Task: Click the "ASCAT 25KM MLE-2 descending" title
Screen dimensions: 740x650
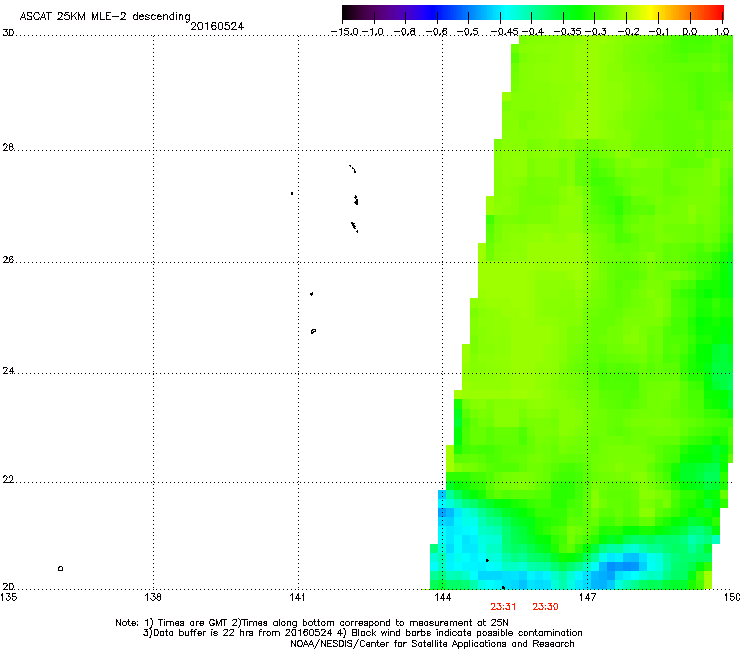Action: [x=105, y=16]
